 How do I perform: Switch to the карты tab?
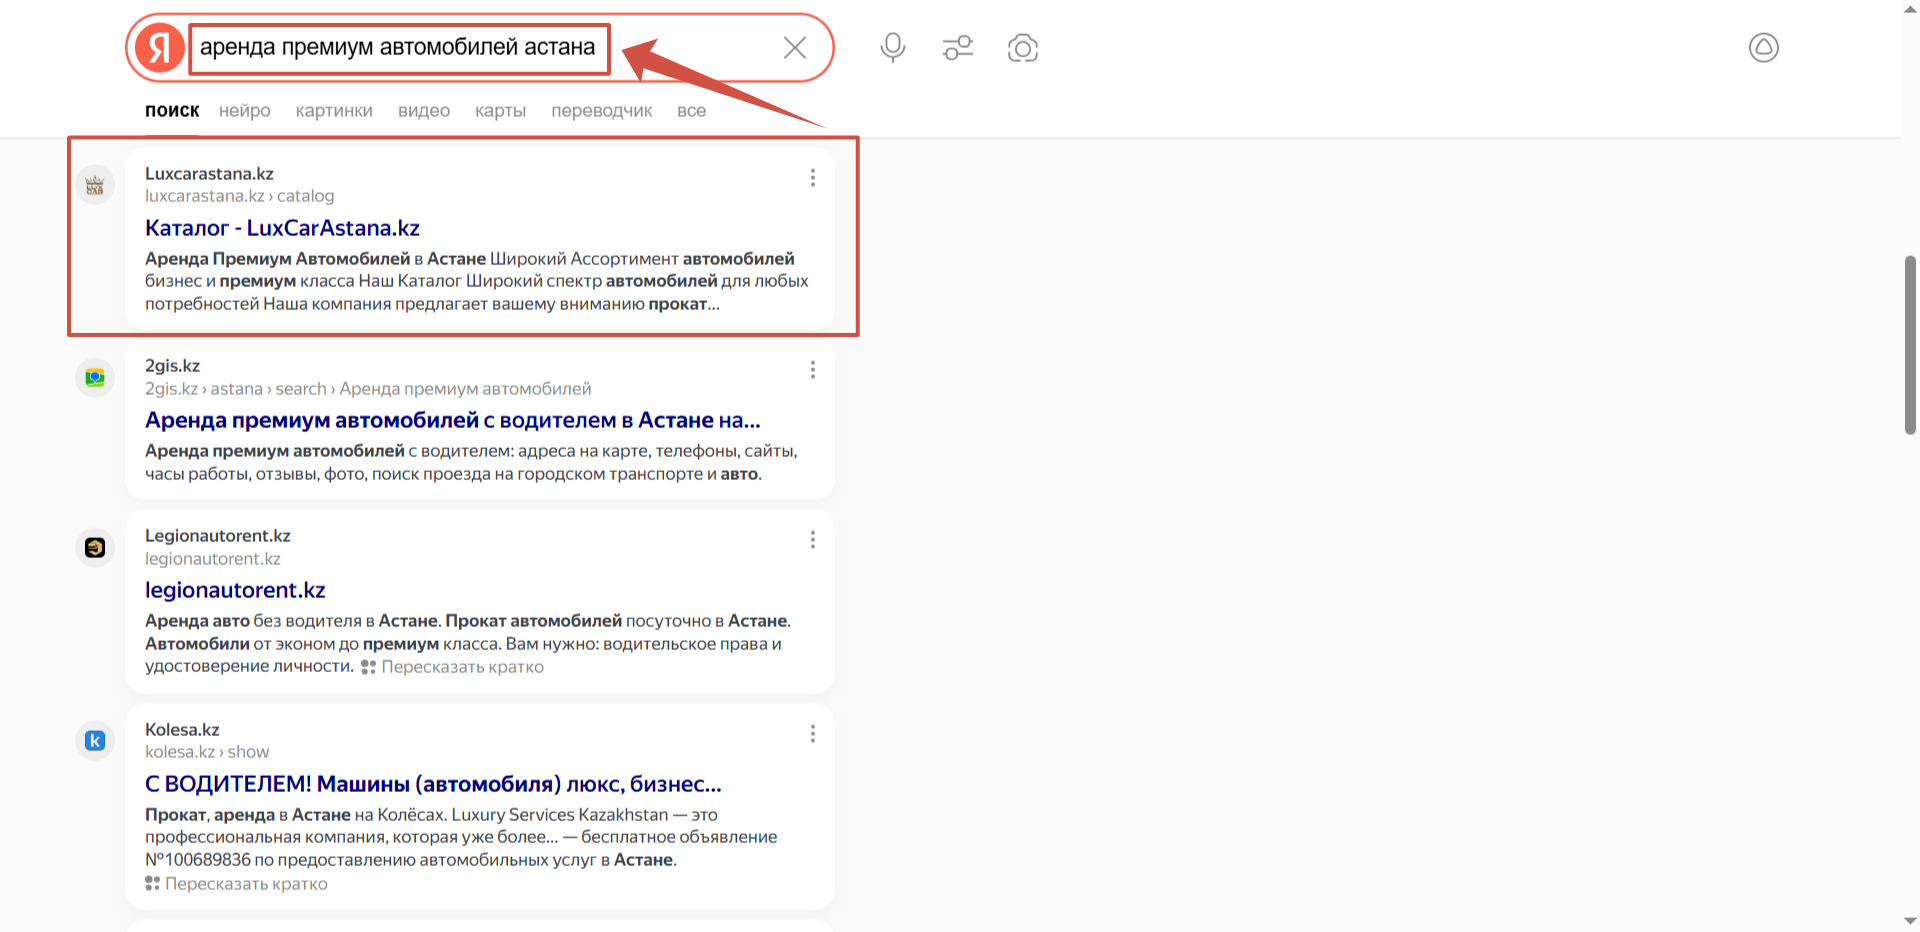[500, 111]
